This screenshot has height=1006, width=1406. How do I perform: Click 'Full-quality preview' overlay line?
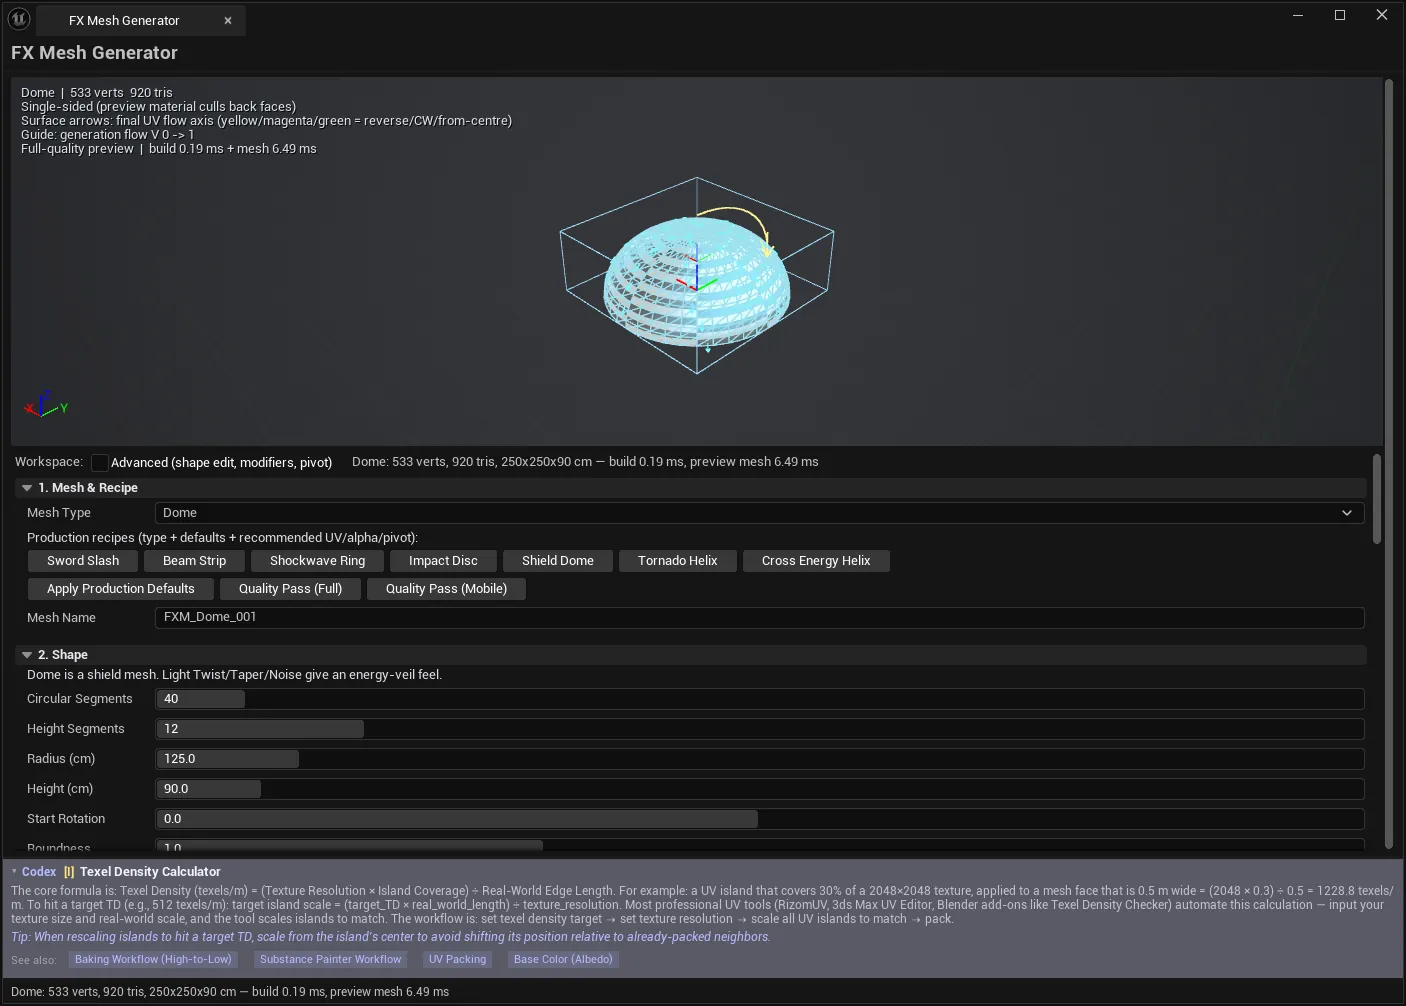click(x=168, y=149)
